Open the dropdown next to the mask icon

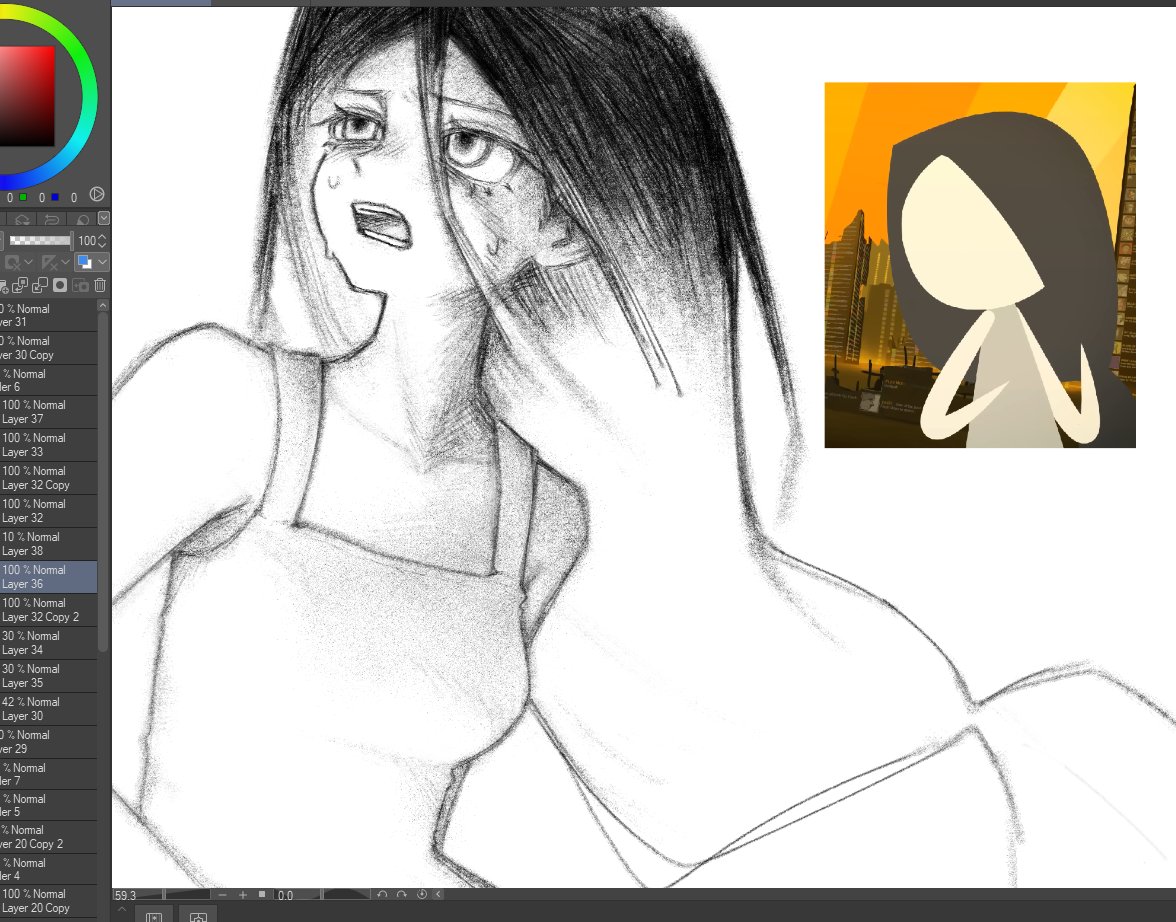pyautogui.click(x=28, y=263)
